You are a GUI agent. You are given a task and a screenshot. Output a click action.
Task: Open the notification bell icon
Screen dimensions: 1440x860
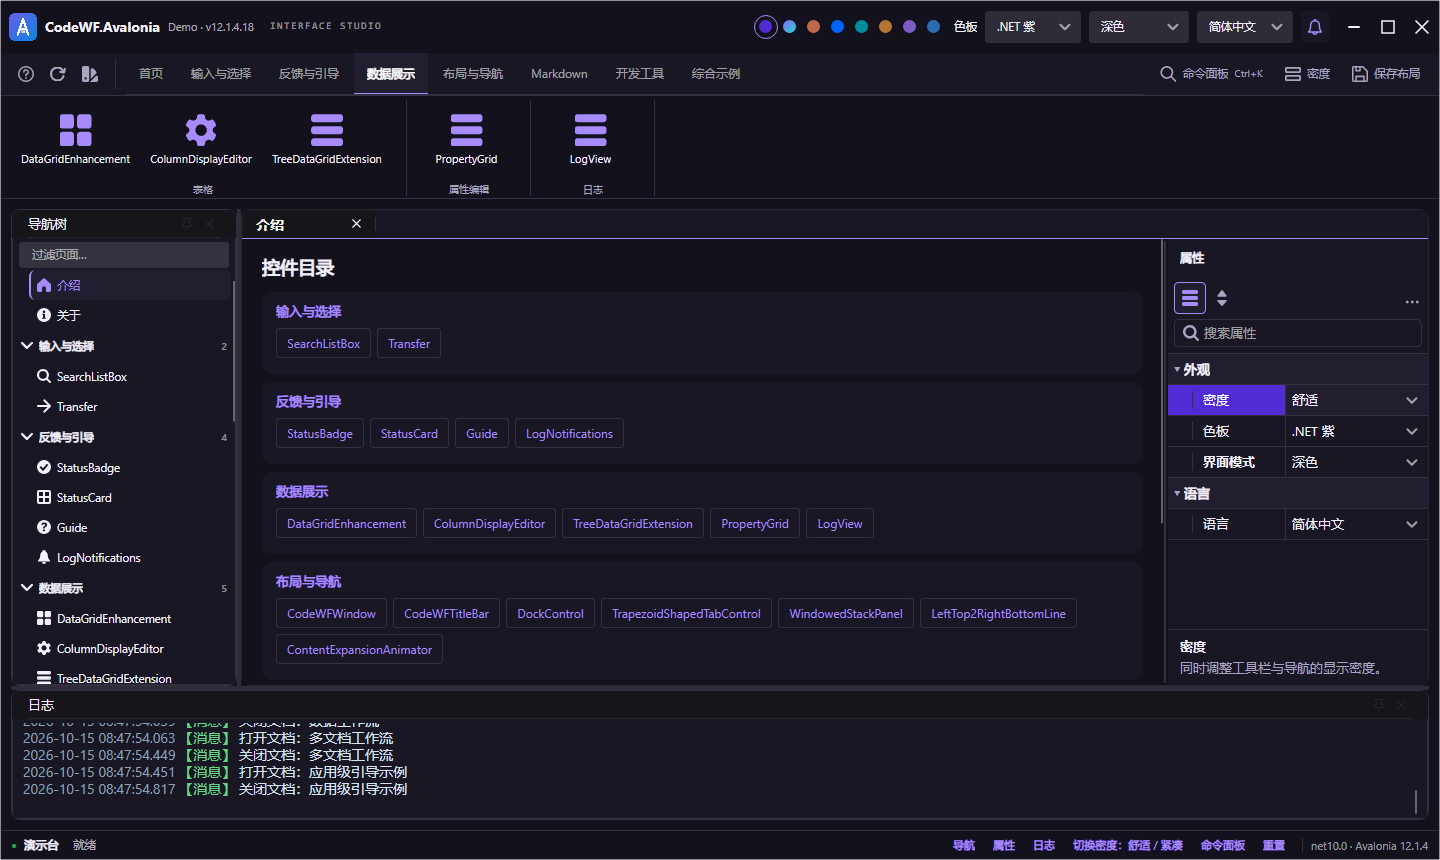click(x=1315, y=27)
